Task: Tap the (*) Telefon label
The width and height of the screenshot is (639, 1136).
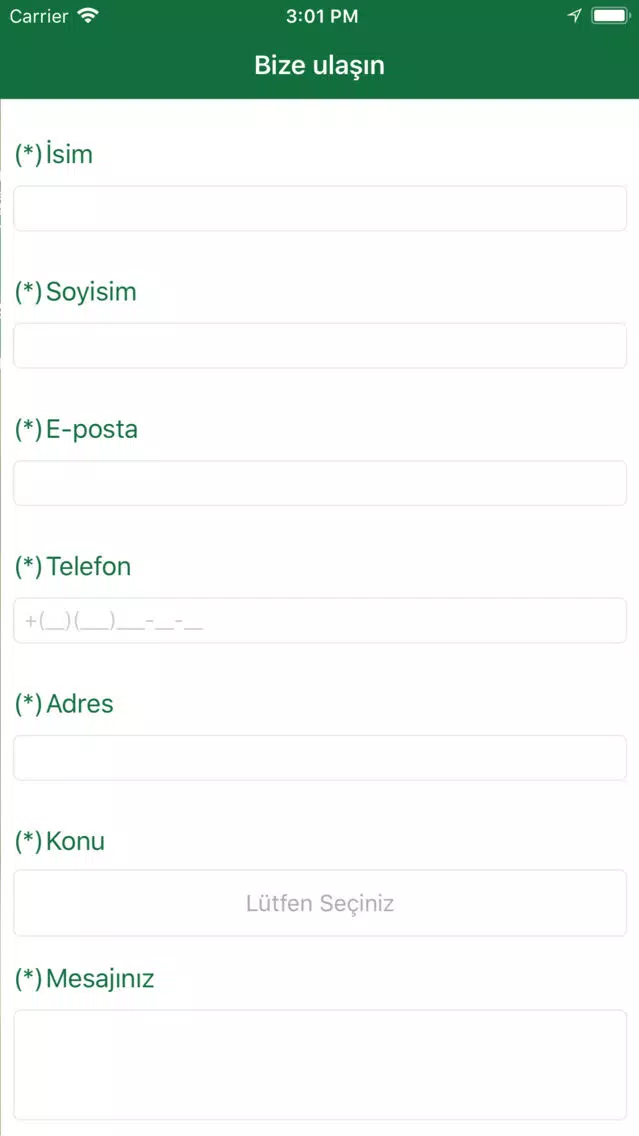Action: coord(73,567)
